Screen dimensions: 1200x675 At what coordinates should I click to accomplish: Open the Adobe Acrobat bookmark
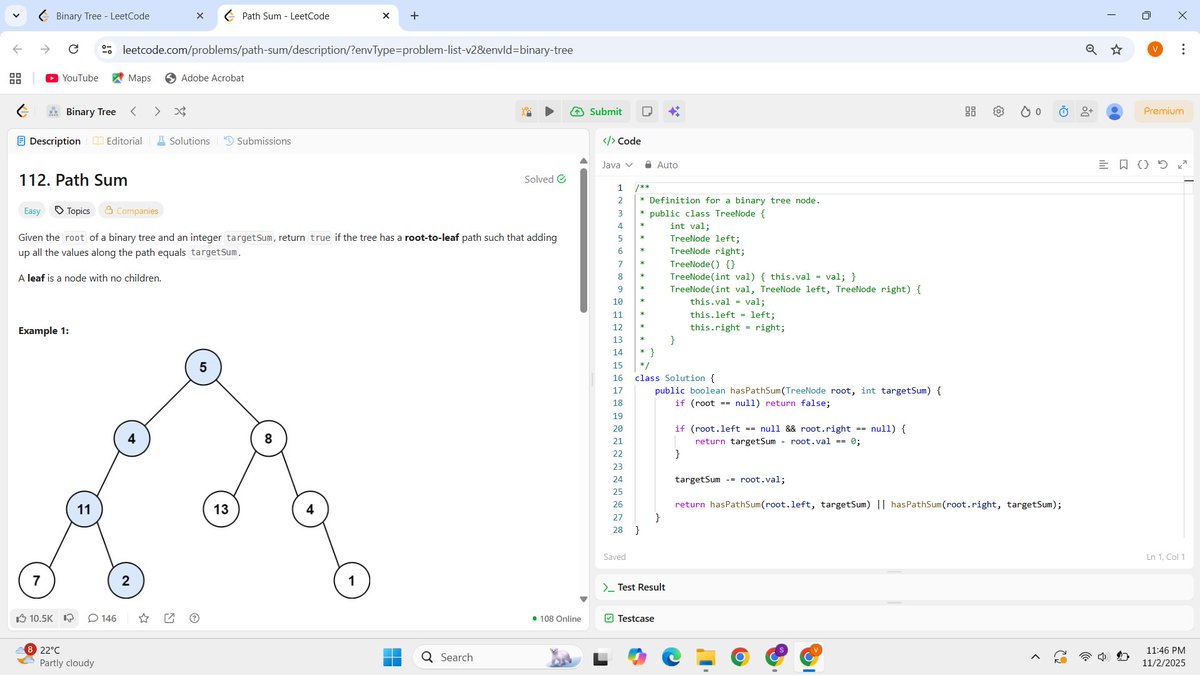204,78
